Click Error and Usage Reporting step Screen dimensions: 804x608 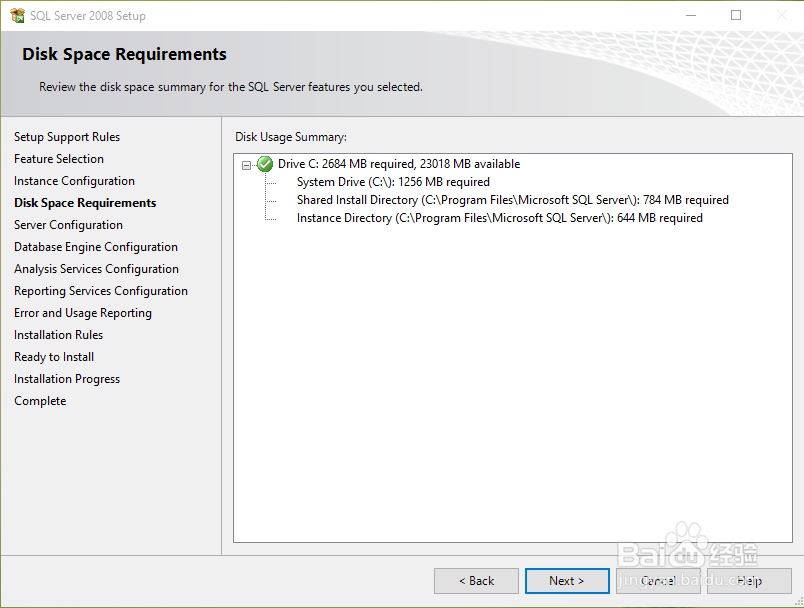83,313
